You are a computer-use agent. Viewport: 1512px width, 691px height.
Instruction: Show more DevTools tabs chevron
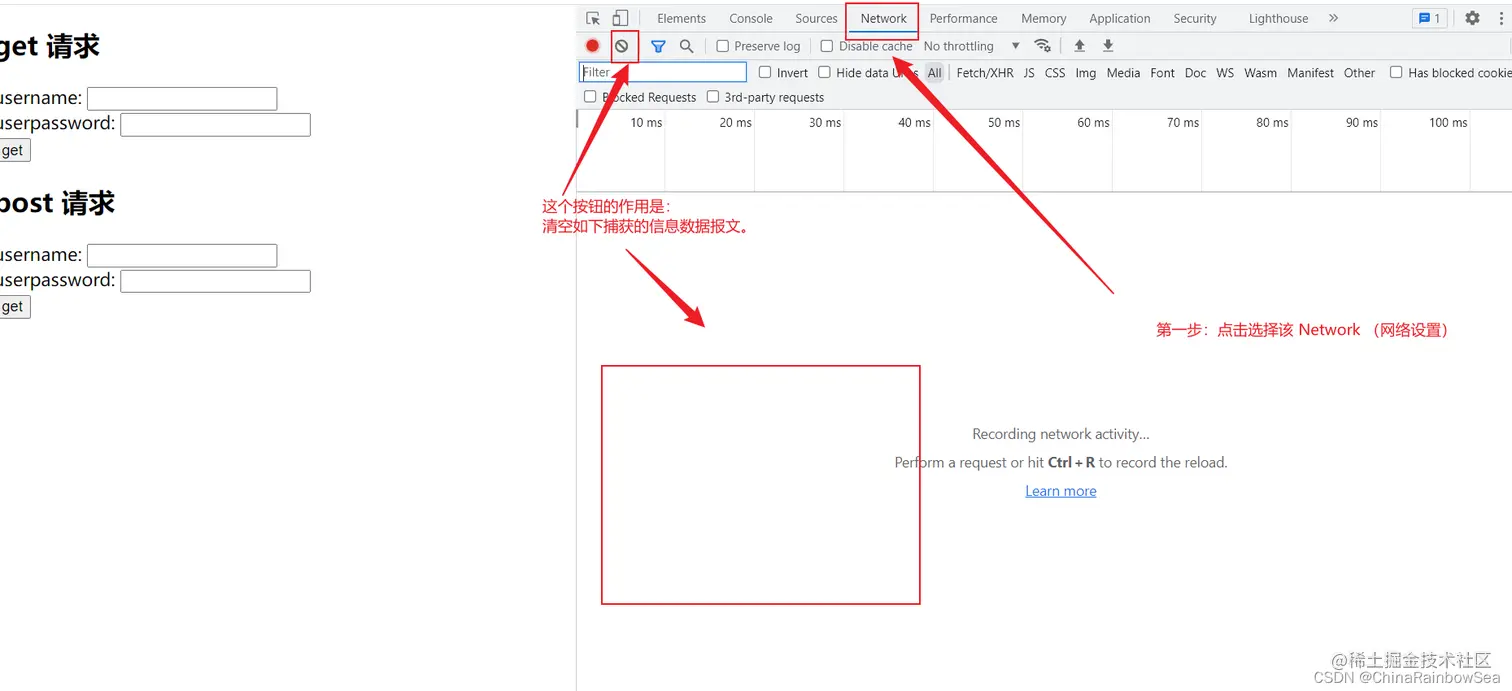coord(1333,18)
